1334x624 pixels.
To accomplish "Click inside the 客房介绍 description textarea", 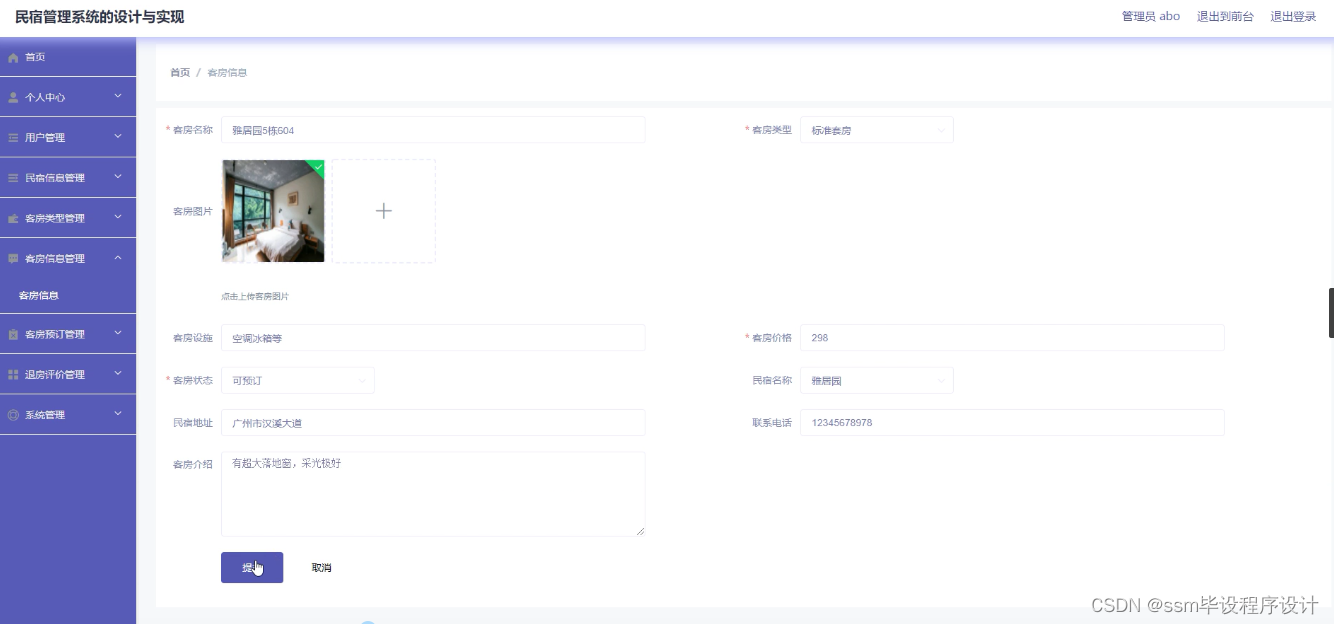I will [432, 492].
